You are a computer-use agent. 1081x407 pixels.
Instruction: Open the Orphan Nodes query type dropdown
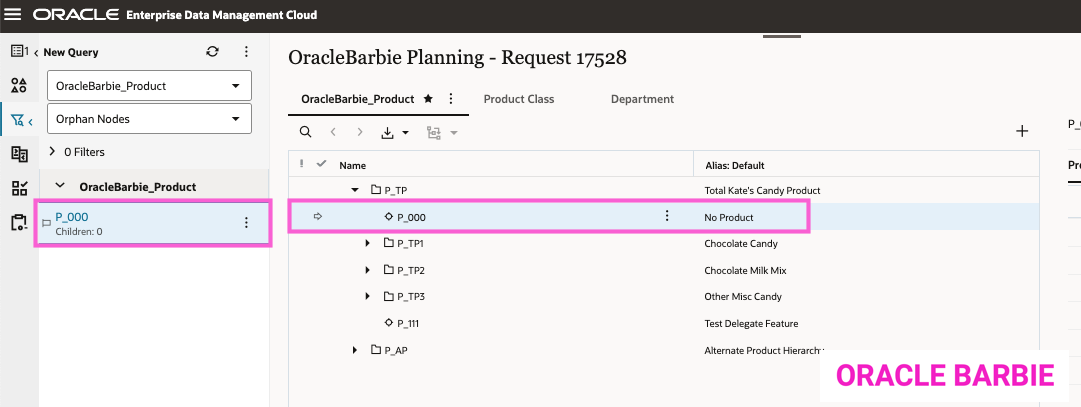pyautogui.click(x=149, y=119)
